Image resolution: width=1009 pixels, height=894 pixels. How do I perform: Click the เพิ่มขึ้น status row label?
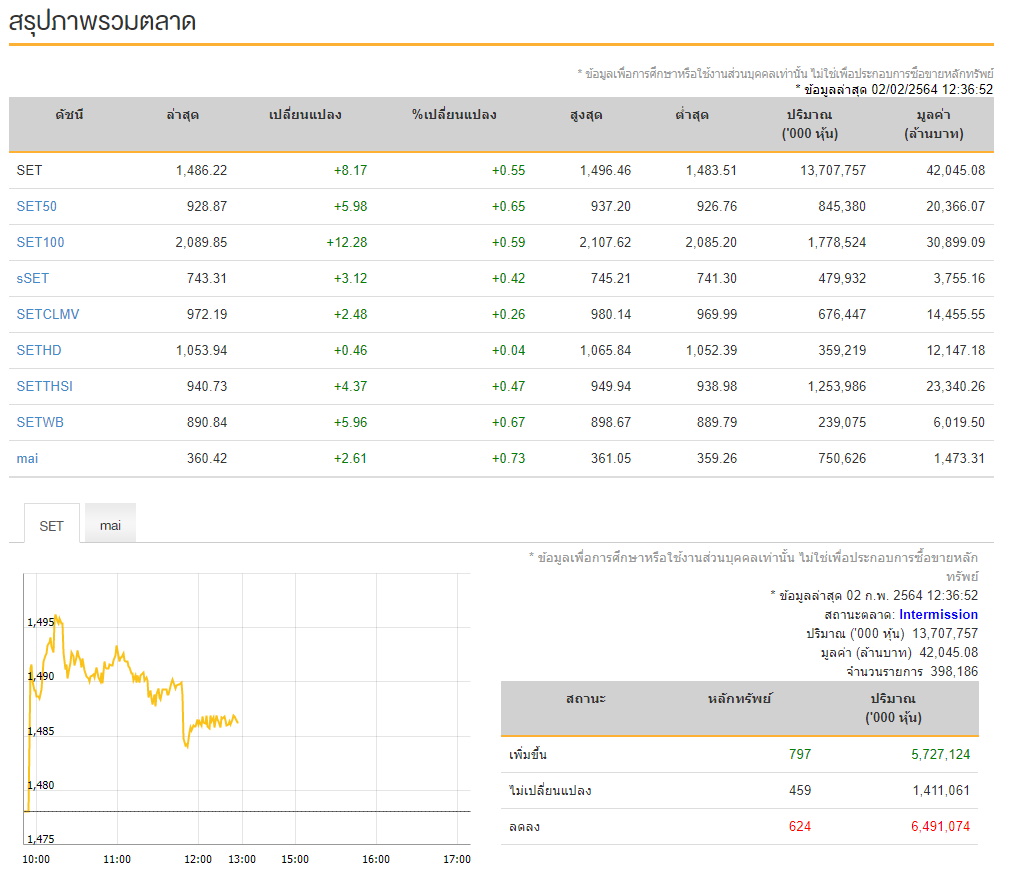pos(528,754)
